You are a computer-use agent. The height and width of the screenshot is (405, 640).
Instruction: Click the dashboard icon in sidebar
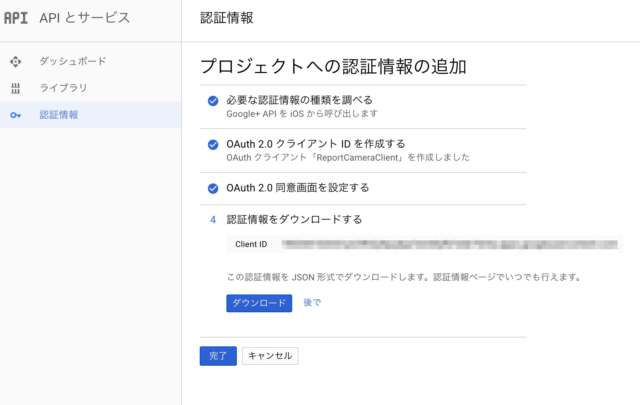point(16,61)
